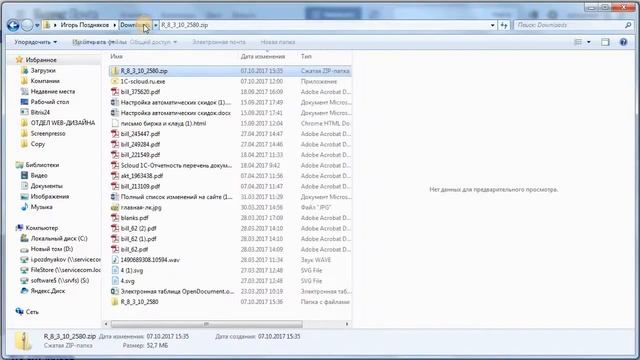
Task: Go back with the Back arrow button
Action: 13,25
